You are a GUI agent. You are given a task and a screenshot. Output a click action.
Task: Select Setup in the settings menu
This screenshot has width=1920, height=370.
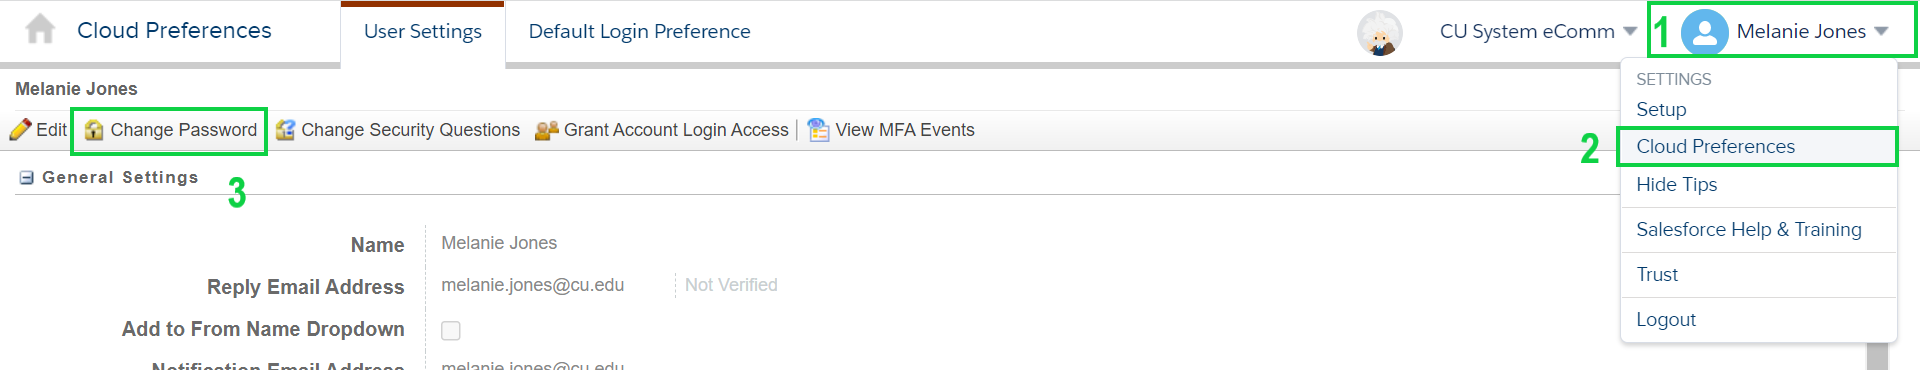[1661, 110]
